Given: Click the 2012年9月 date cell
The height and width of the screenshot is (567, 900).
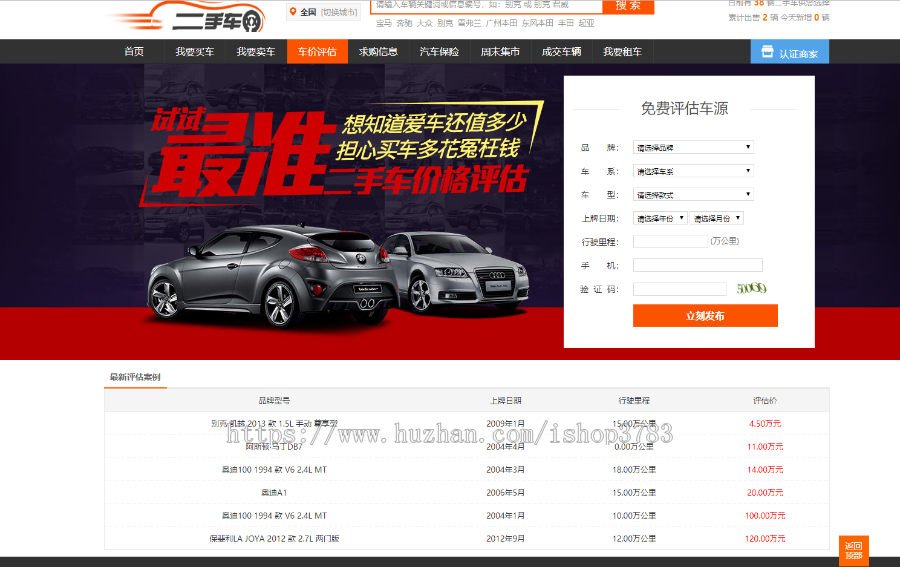Looking at the screenshot, I should [506, 538].
